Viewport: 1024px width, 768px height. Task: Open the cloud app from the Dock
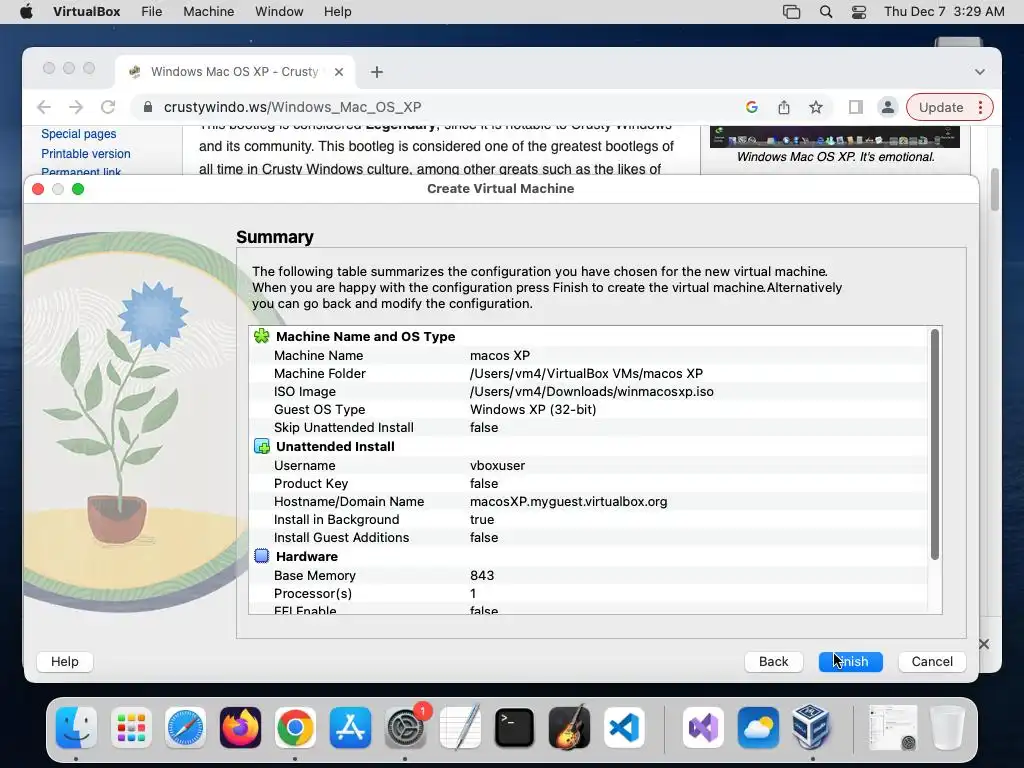coord(758,728)
